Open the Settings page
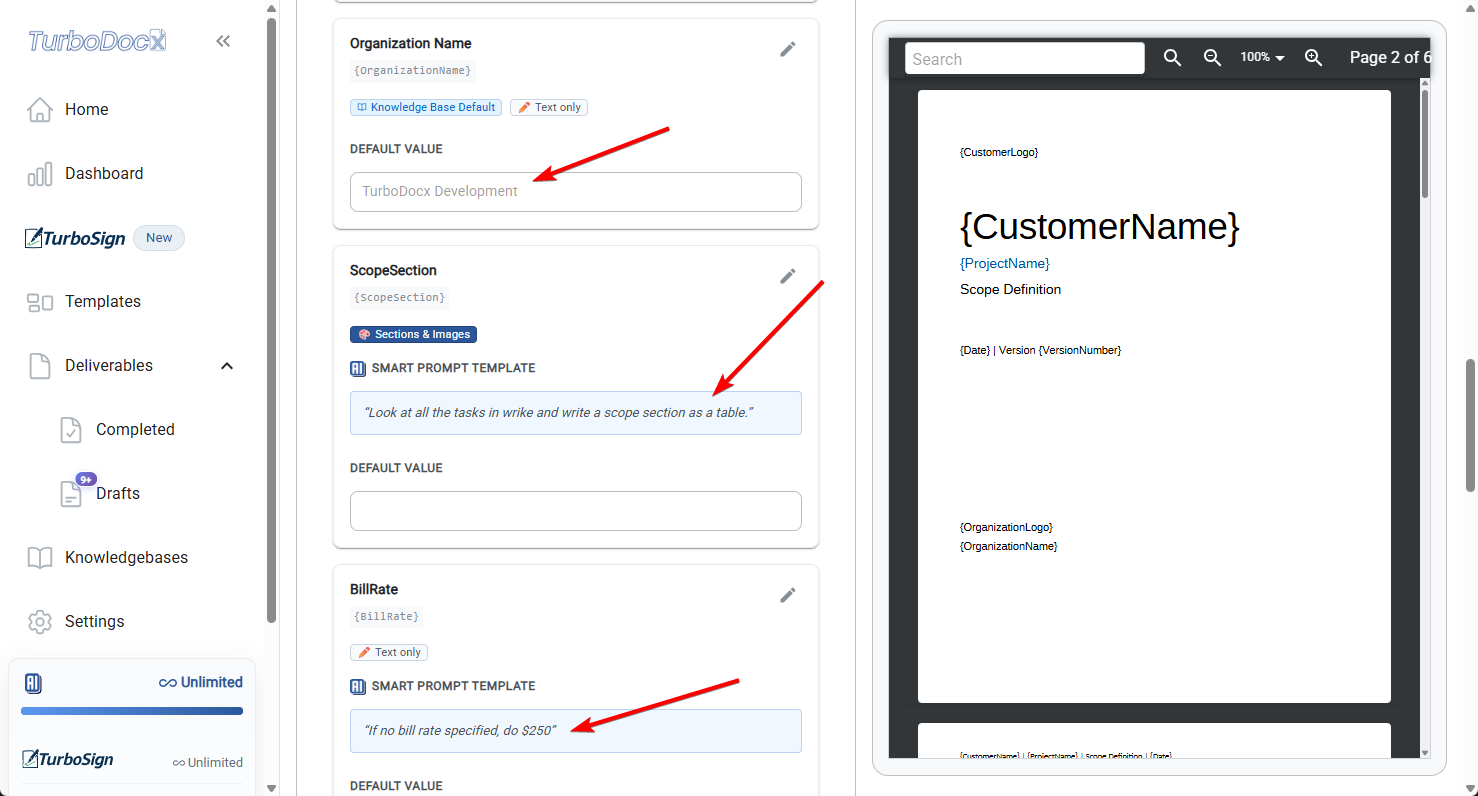 tap(94, 621)
